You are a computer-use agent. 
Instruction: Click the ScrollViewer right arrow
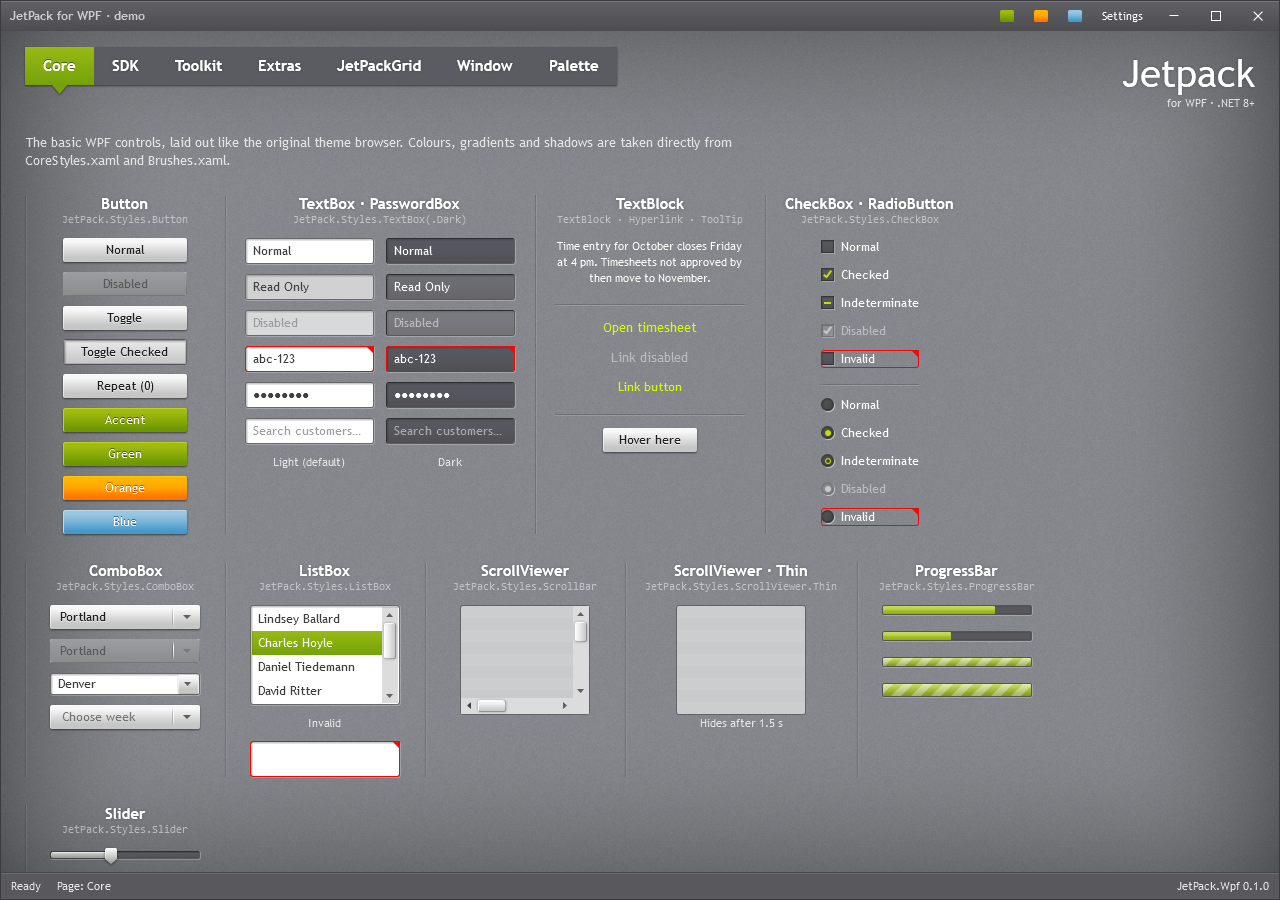(x=565, y=706)
